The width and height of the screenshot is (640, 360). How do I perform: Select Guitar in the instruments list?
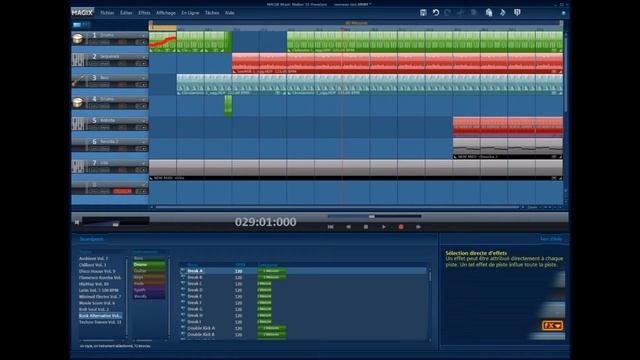click(149, 271)
